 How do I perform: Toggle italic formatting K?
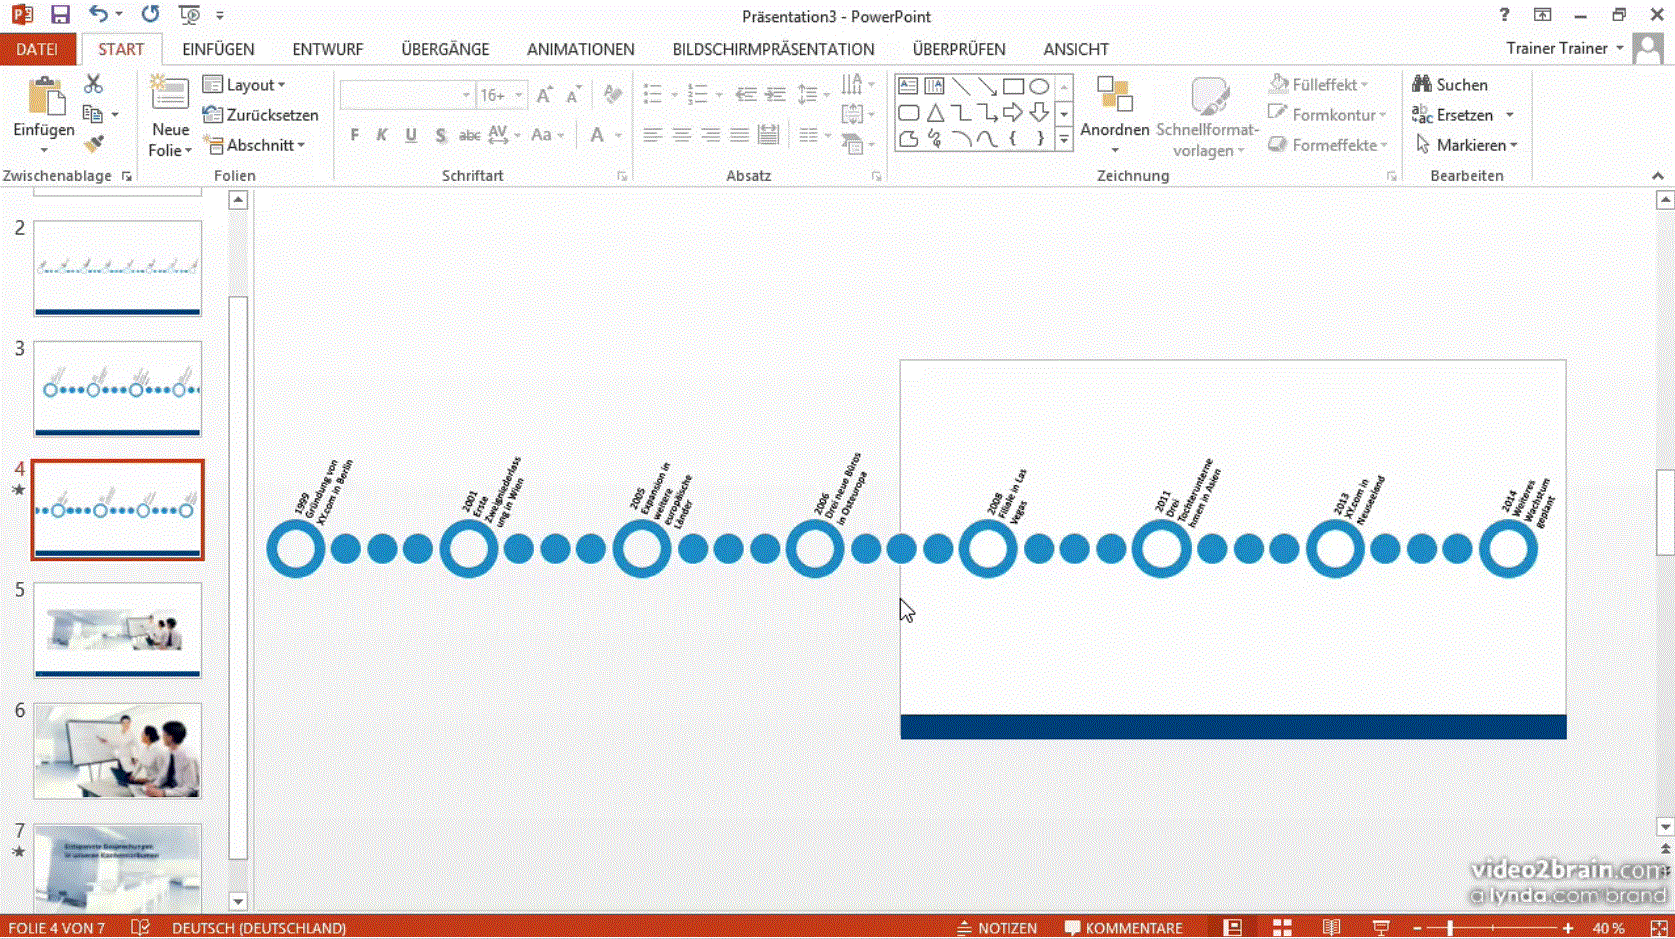(x=382, y=135)
